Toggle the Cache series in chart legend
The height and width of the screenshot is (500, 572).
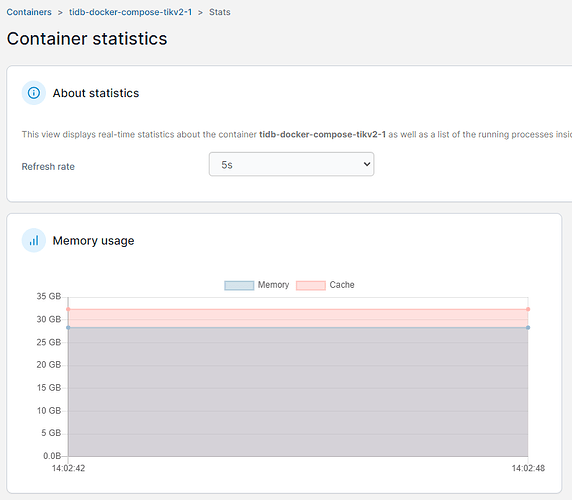point(325,285)
